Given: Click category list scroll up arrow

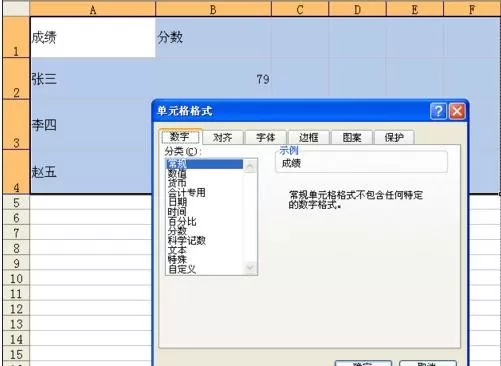Looking at the screenshot, I should pos(250,166).
